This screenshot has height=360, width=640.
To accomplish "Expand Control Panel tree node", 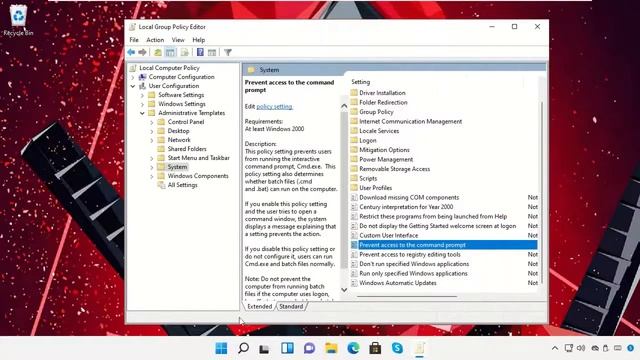I will point(151,122).
